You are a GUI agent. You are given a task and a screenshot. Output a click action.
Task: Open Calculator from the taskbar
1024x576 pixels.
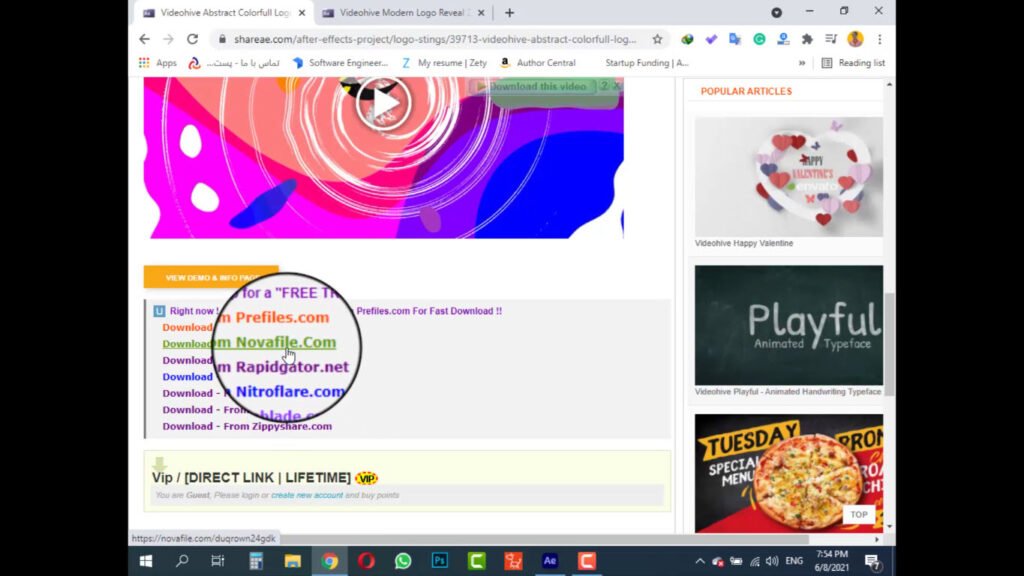[x=255, y=561]
